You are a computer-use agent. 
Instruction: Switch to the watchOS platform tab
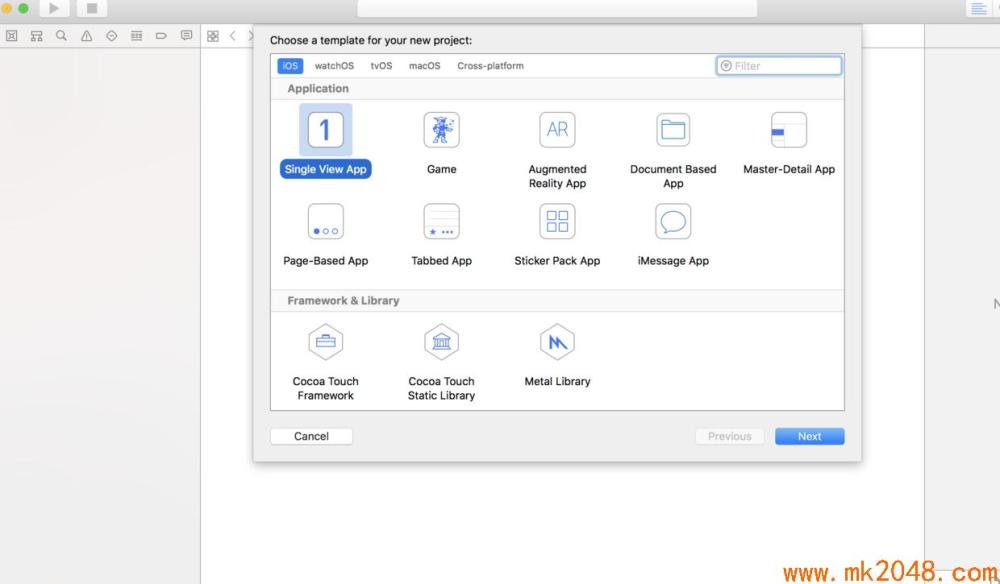pyautogui.click(x=334, y=66)
